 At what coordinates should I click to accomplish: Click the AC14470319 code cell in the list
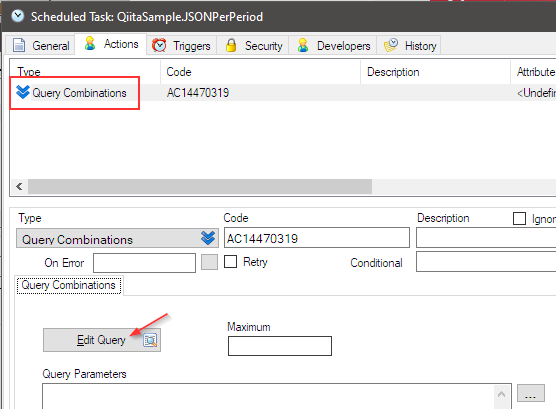click(198, 93)
